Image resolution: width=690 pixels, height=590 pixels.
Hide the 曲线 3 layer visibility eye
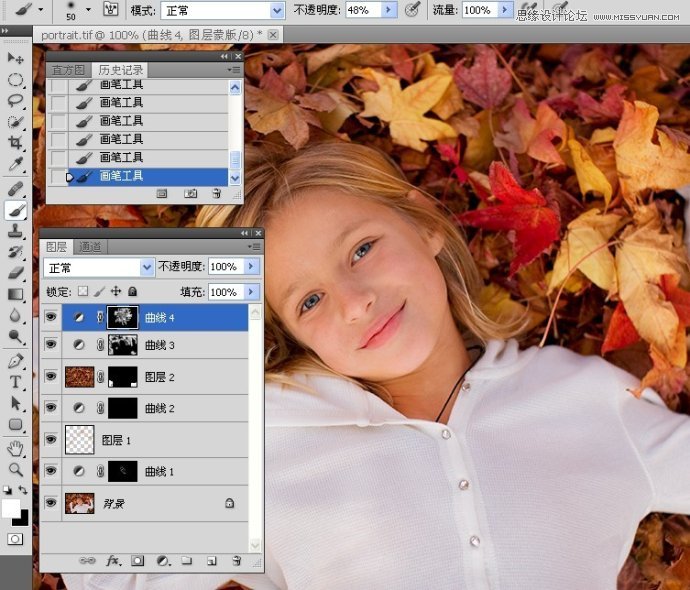pyautogui.click(x=51, y=345)
